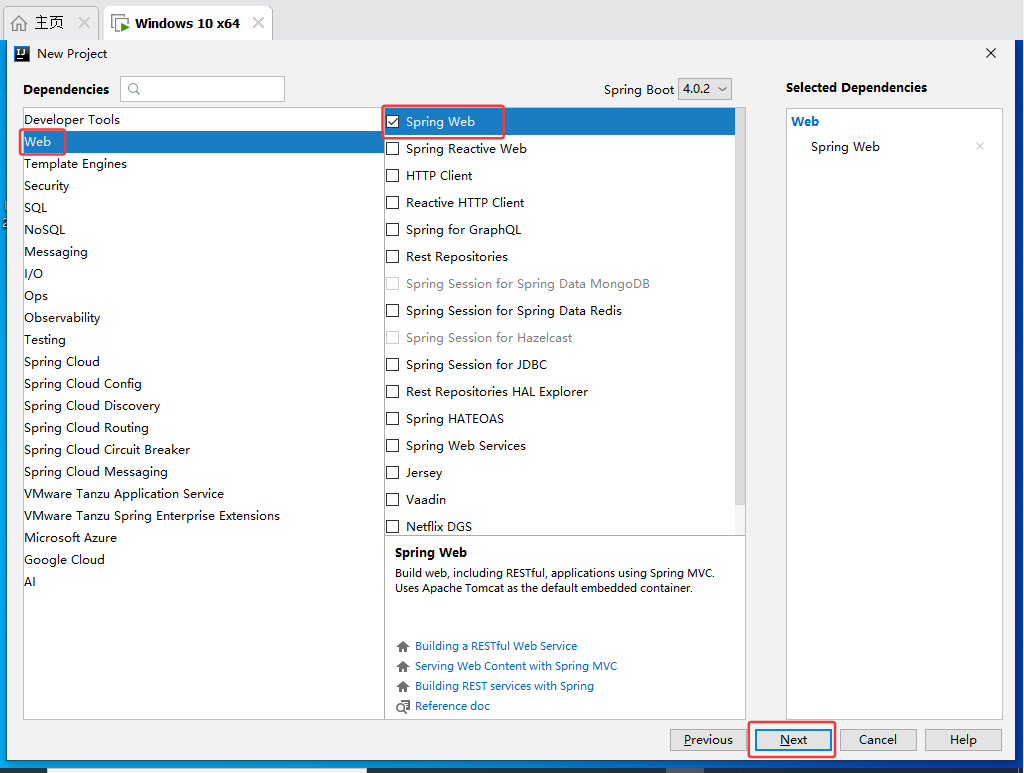The height and width of the screenshot is (773, 1024).
Task: Select the Spring Cloud category
Action: 203,362
